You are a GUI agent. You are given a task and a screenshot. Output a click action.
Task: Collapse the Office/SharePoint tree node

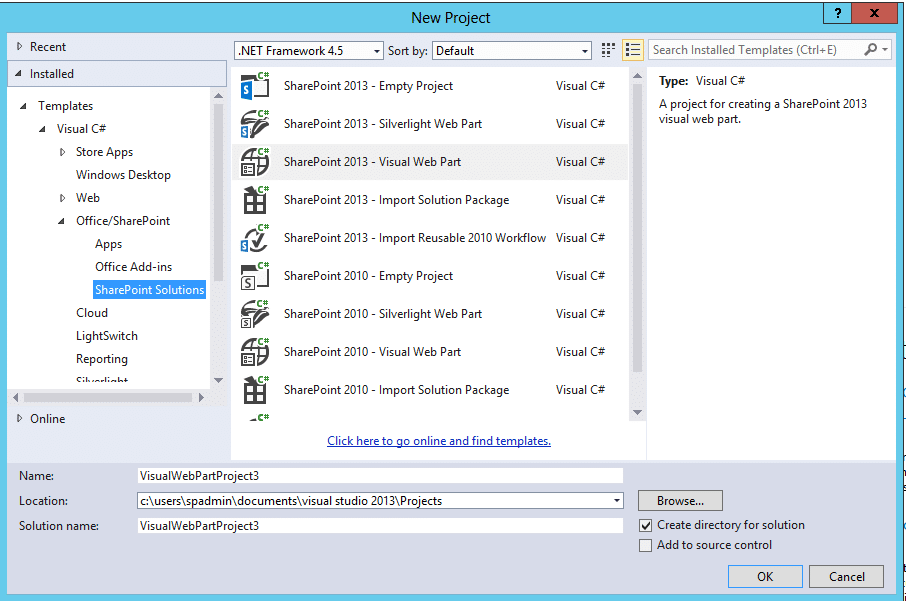tap(61, 221)
